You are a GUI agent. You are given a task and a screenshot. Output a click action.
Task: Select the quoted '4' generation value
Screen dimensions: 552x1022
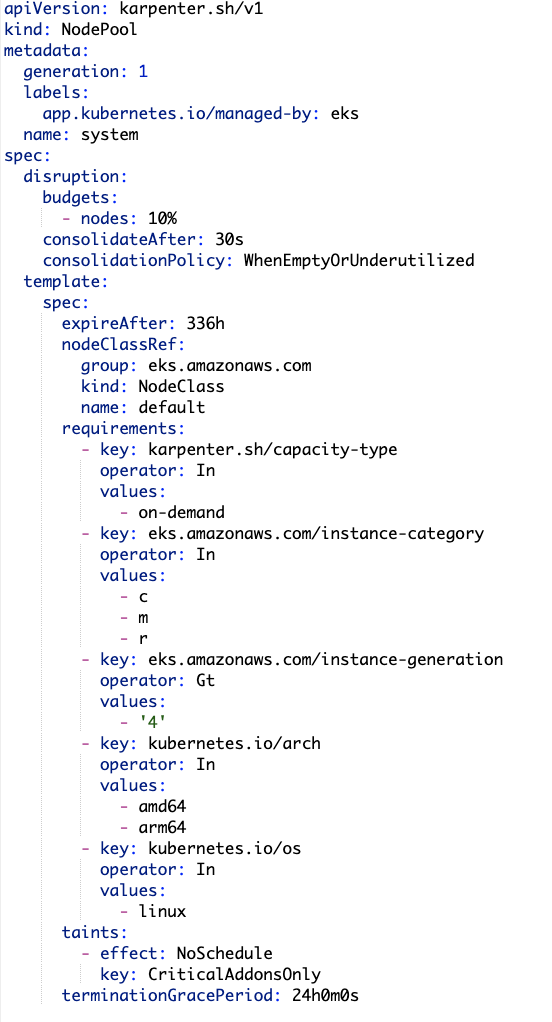153,722
